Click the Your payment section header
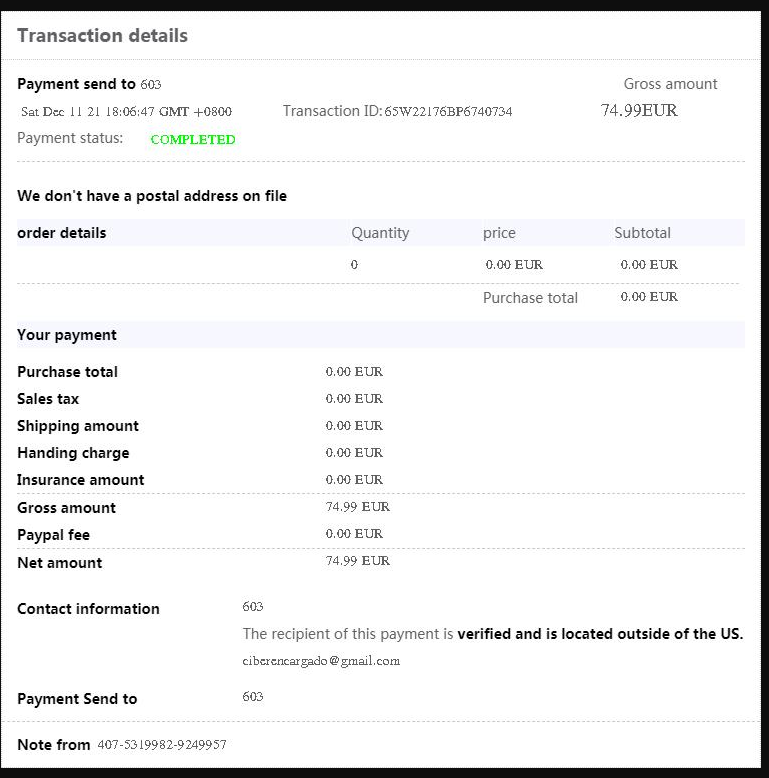This screenshot has height=778, width=769. (x=67, y=335)
